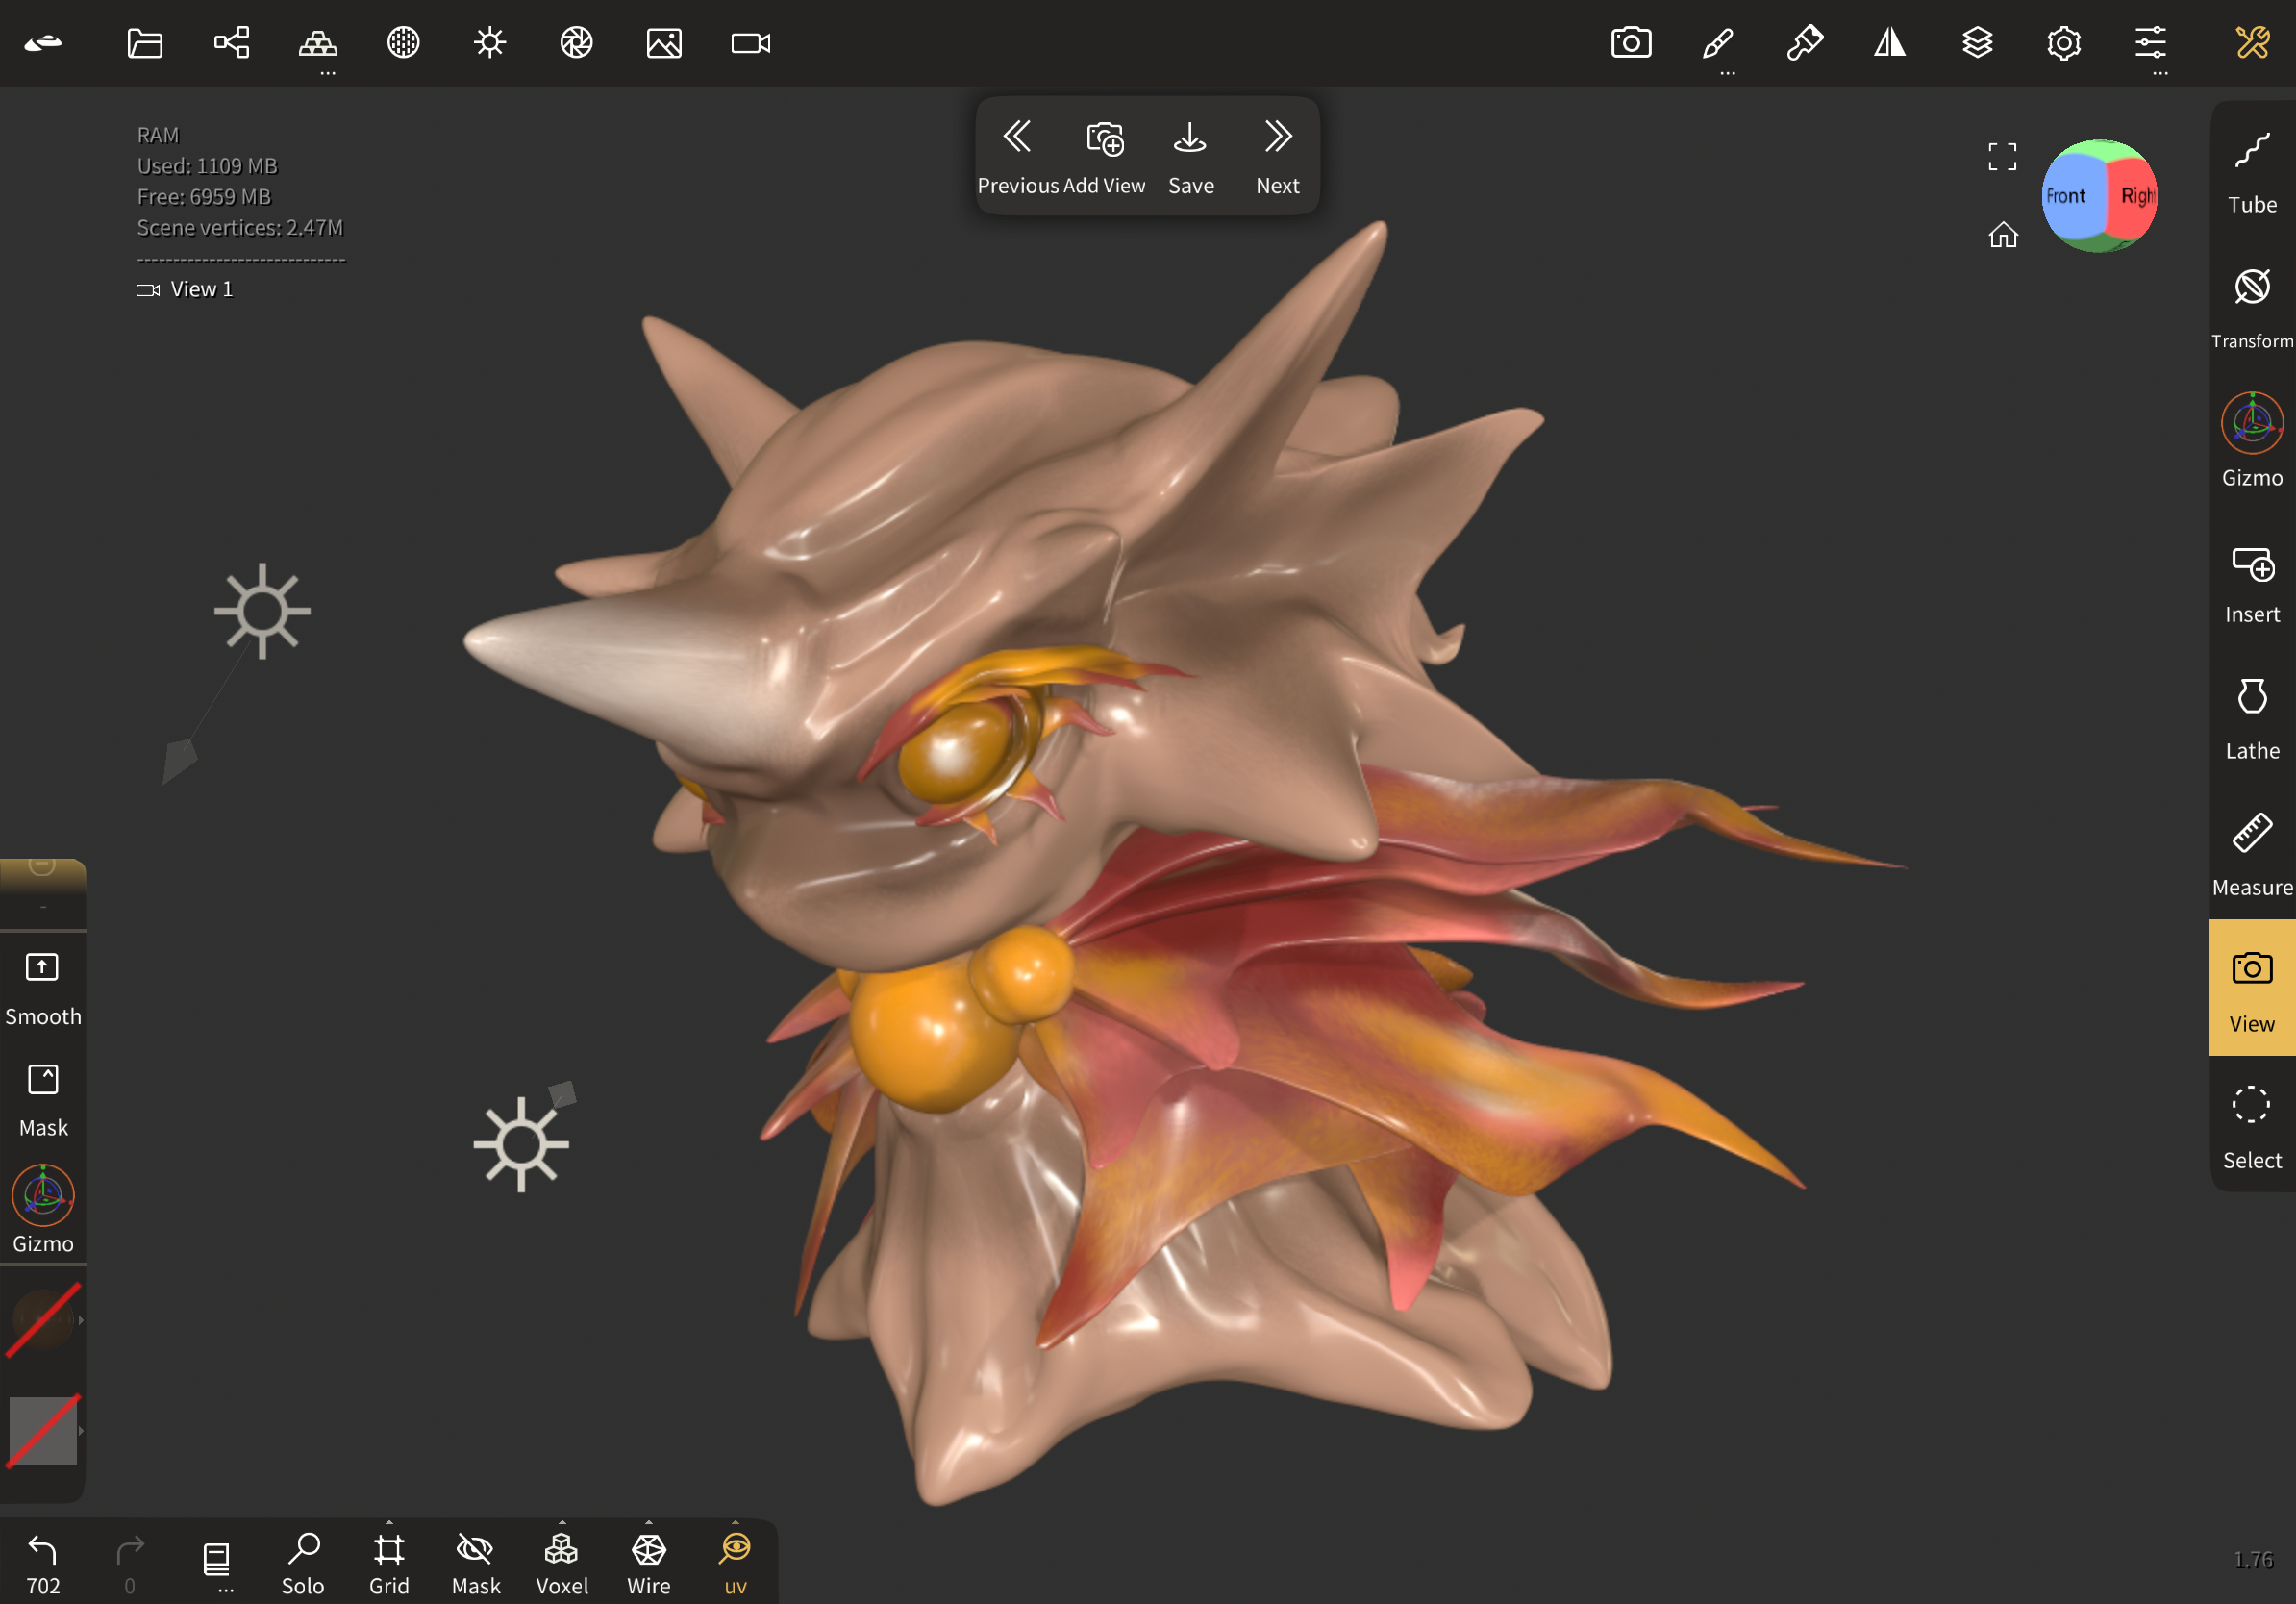The image size is (2296, 1604).
Task: Activate the Mask shortcut on left panel
Action: click(x=43, y=1100)
